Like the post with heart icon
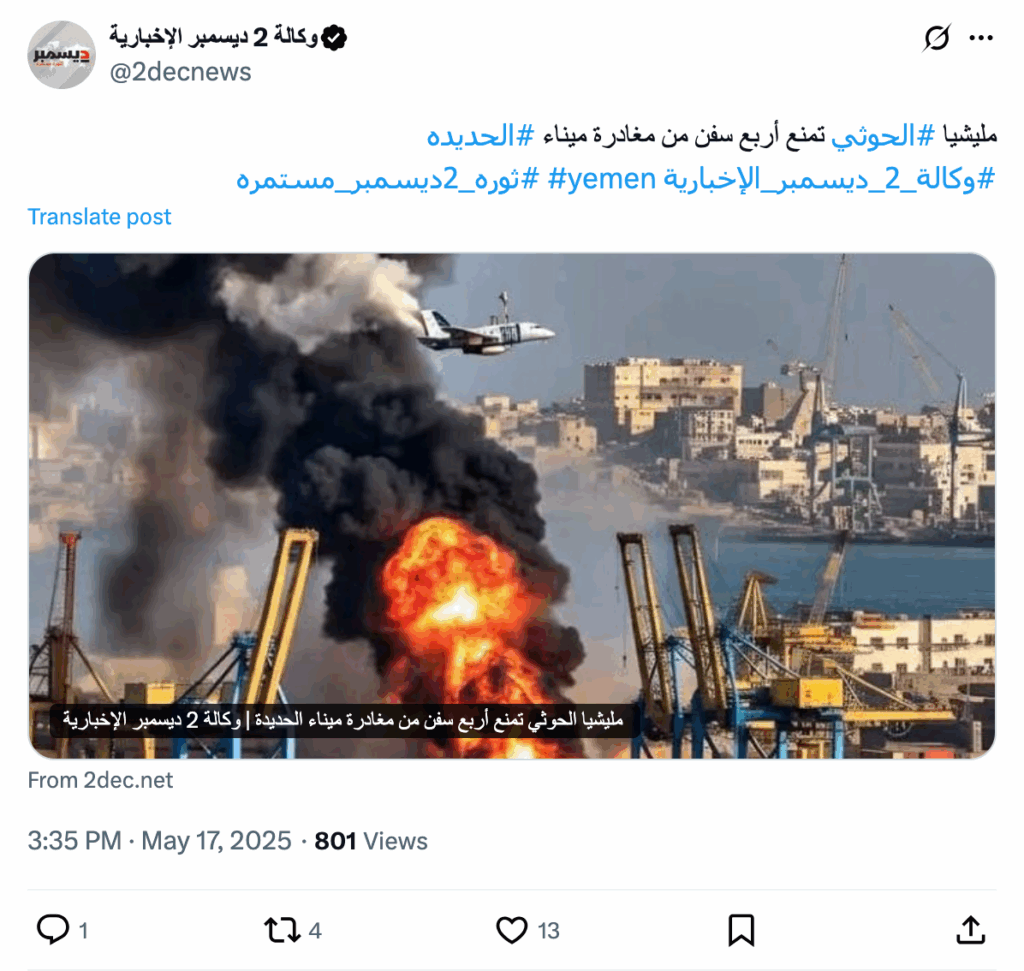The width and height of the screenshot is (1024, 971). point(512,930)
